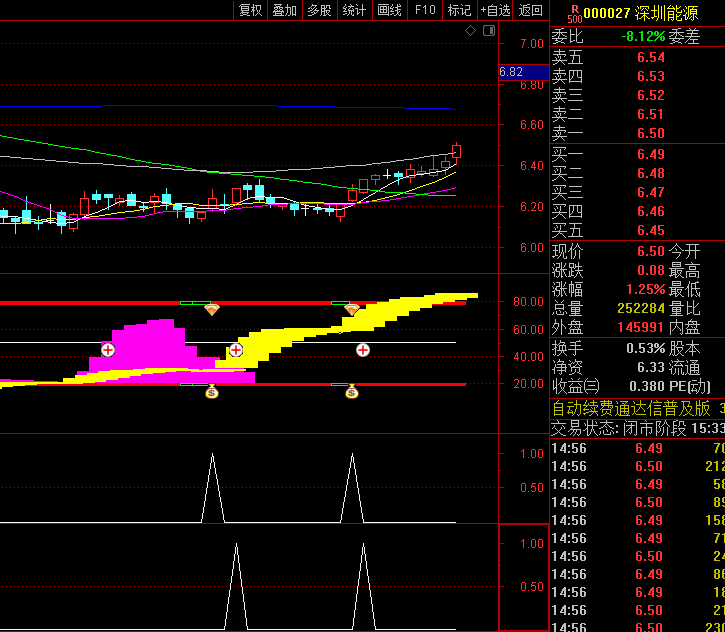Click the 自动续费通达信普及版 yellow banner link
Viewport: 725px width, 632px height.
(632, 408)
